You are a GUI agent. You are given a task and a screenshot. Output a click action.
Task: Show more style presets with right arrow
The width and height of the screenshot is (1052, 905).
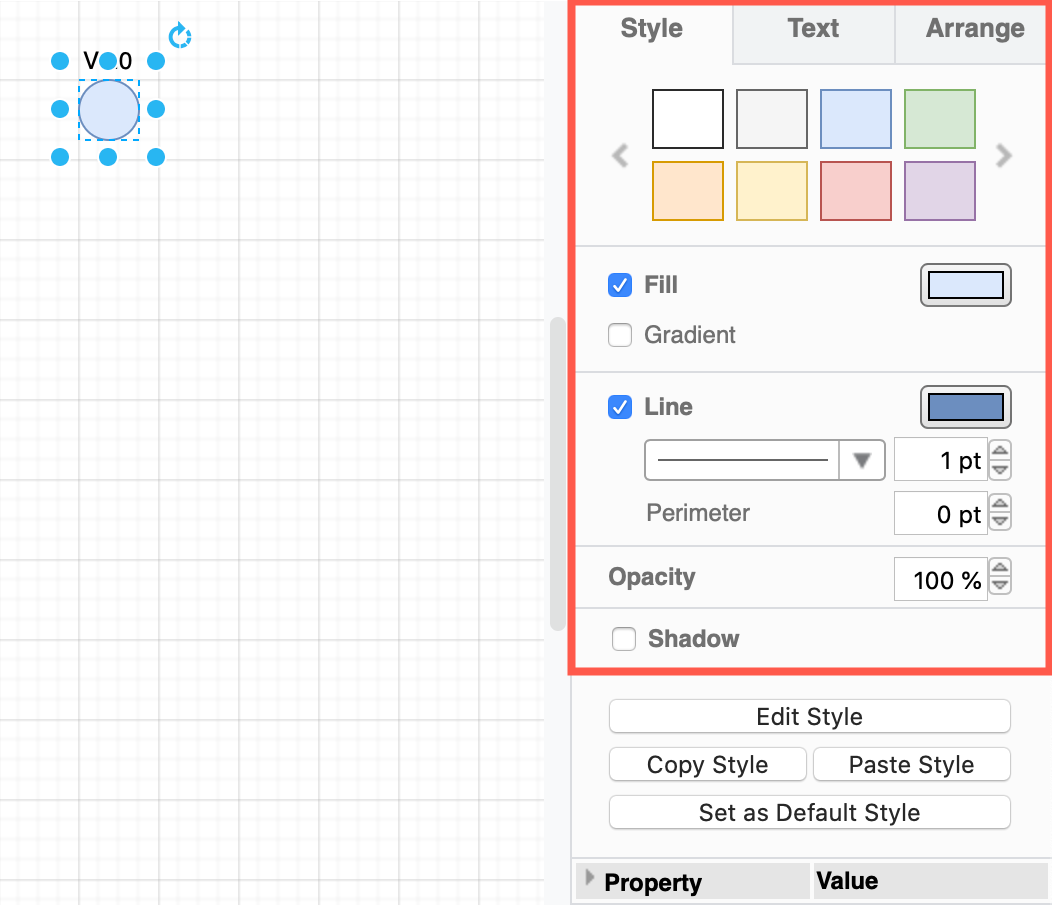tap(1002, 155)
